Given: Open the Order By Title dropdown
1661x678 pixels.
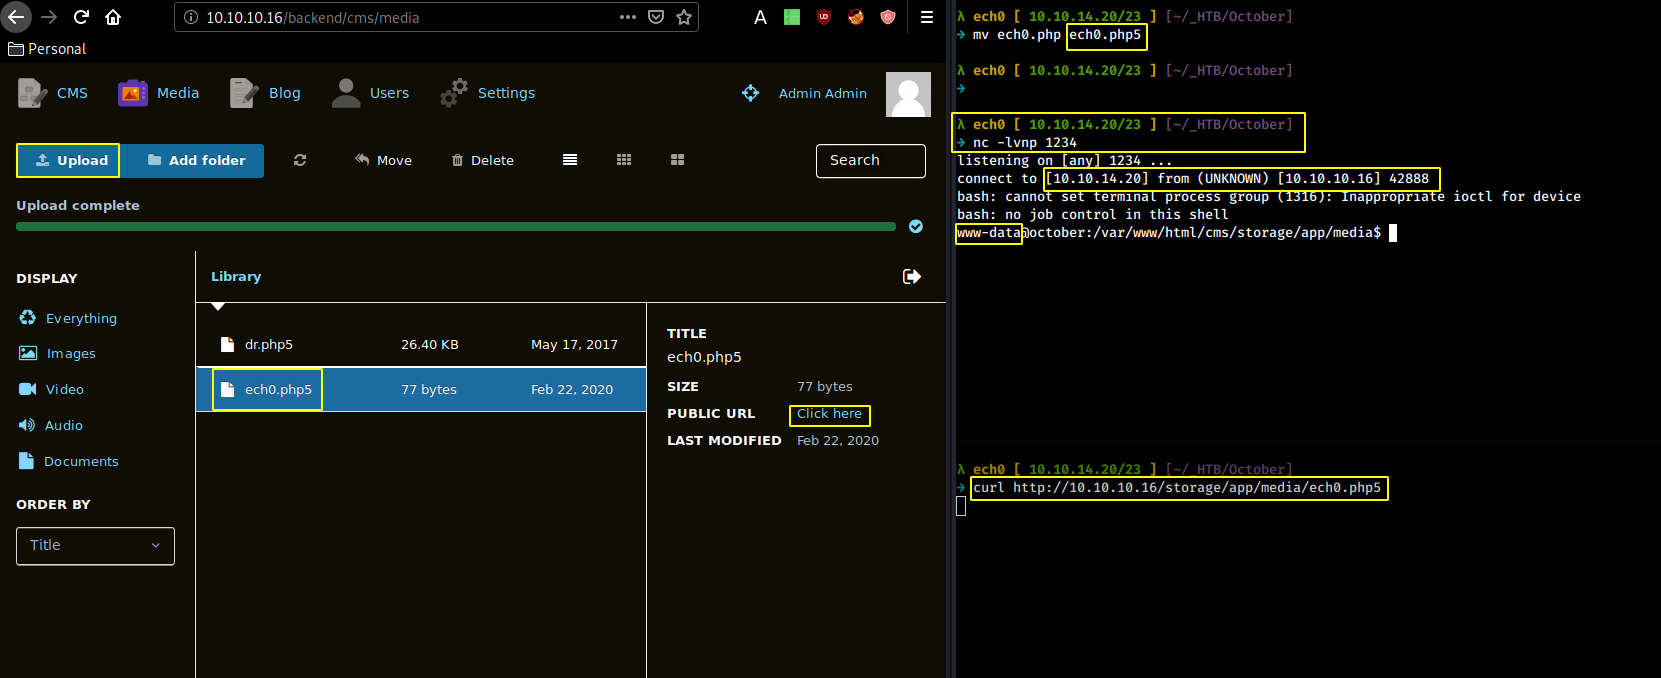Looking at the screenshot, I should [95, 546].
